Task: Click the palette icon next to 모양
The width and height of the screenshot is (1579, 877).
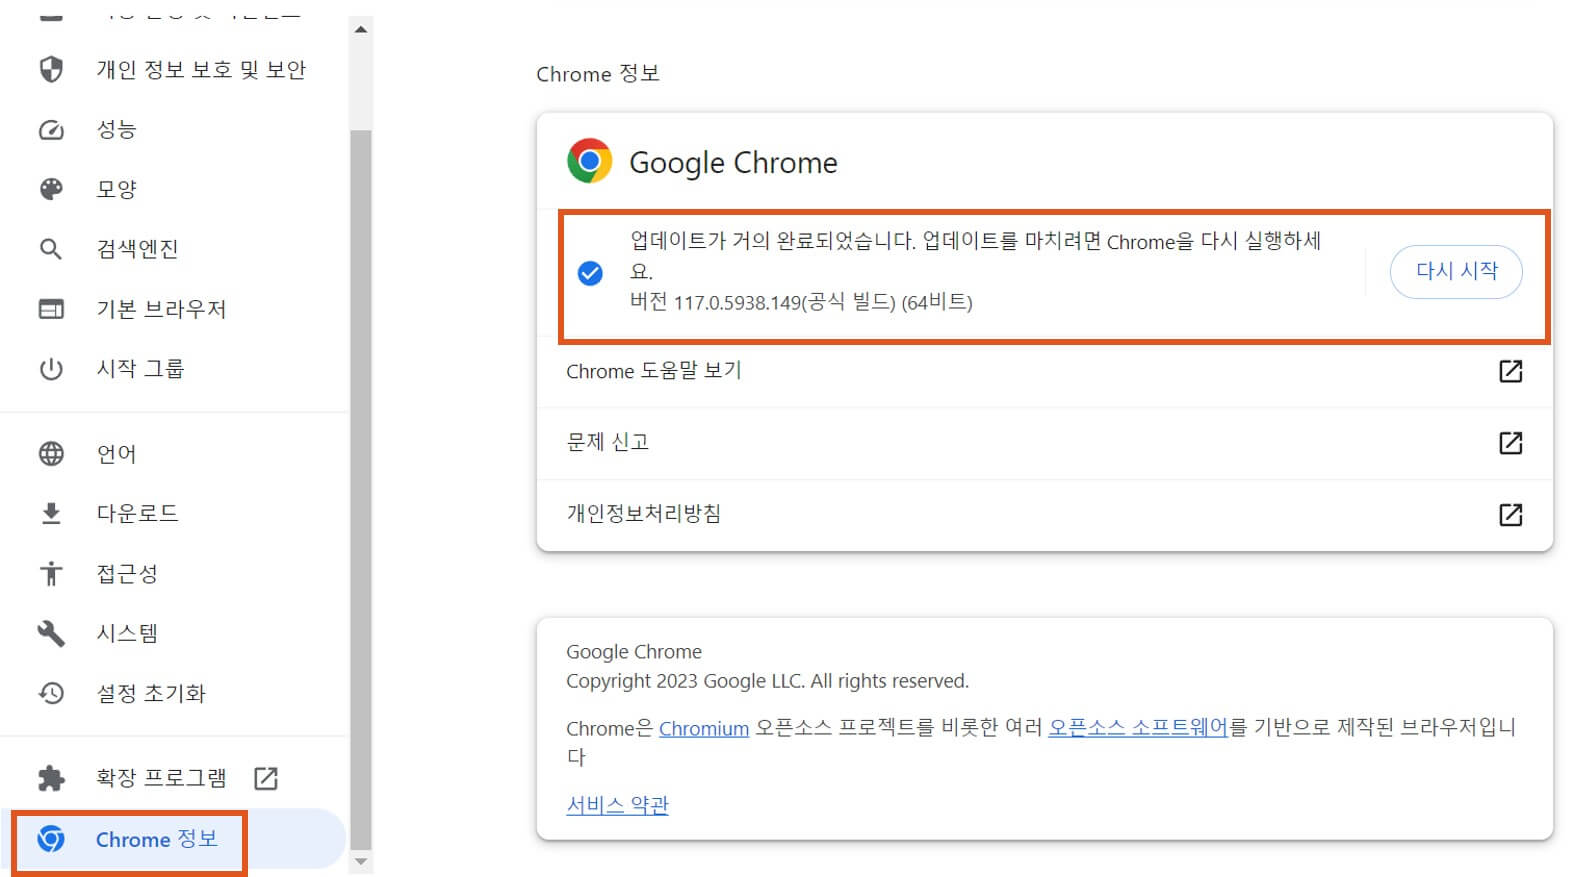Action: point(51,189)
